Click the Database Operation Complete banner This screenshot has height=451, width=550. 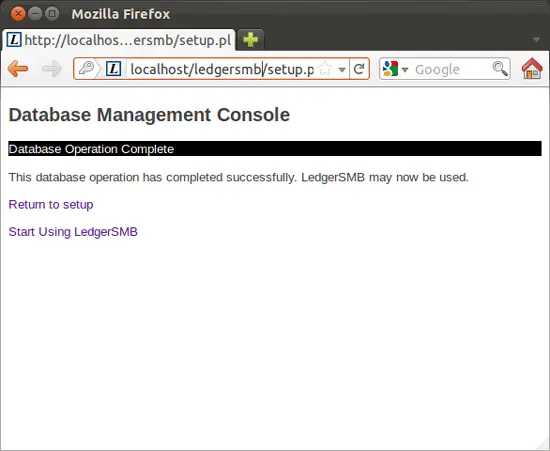click(x=275, y=149)
